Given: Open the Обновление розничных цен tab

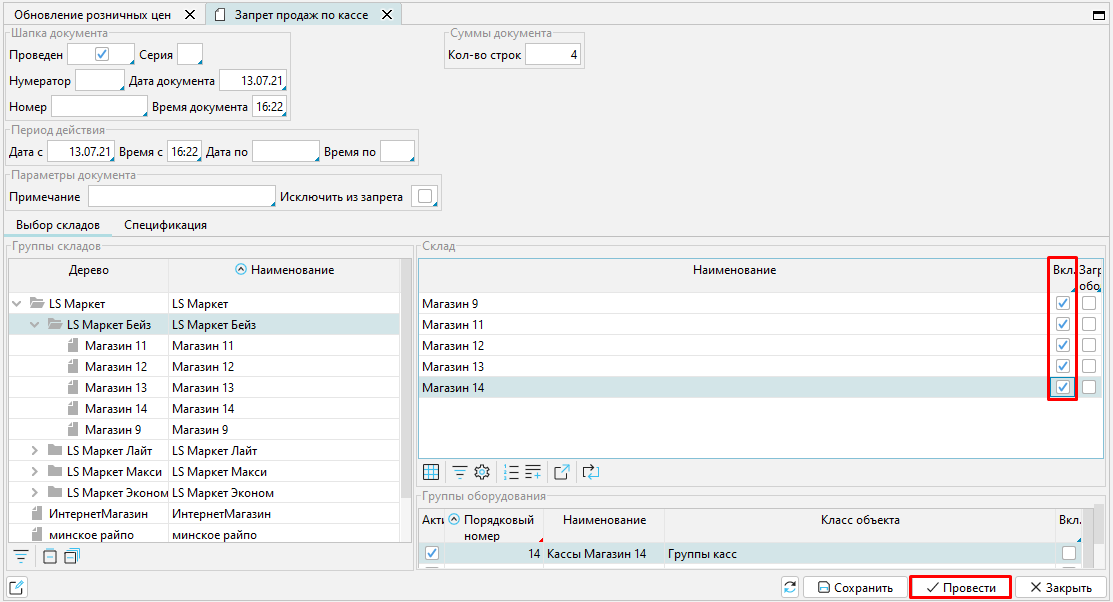Looking at the screenshot, I should [x=92, y=14].
